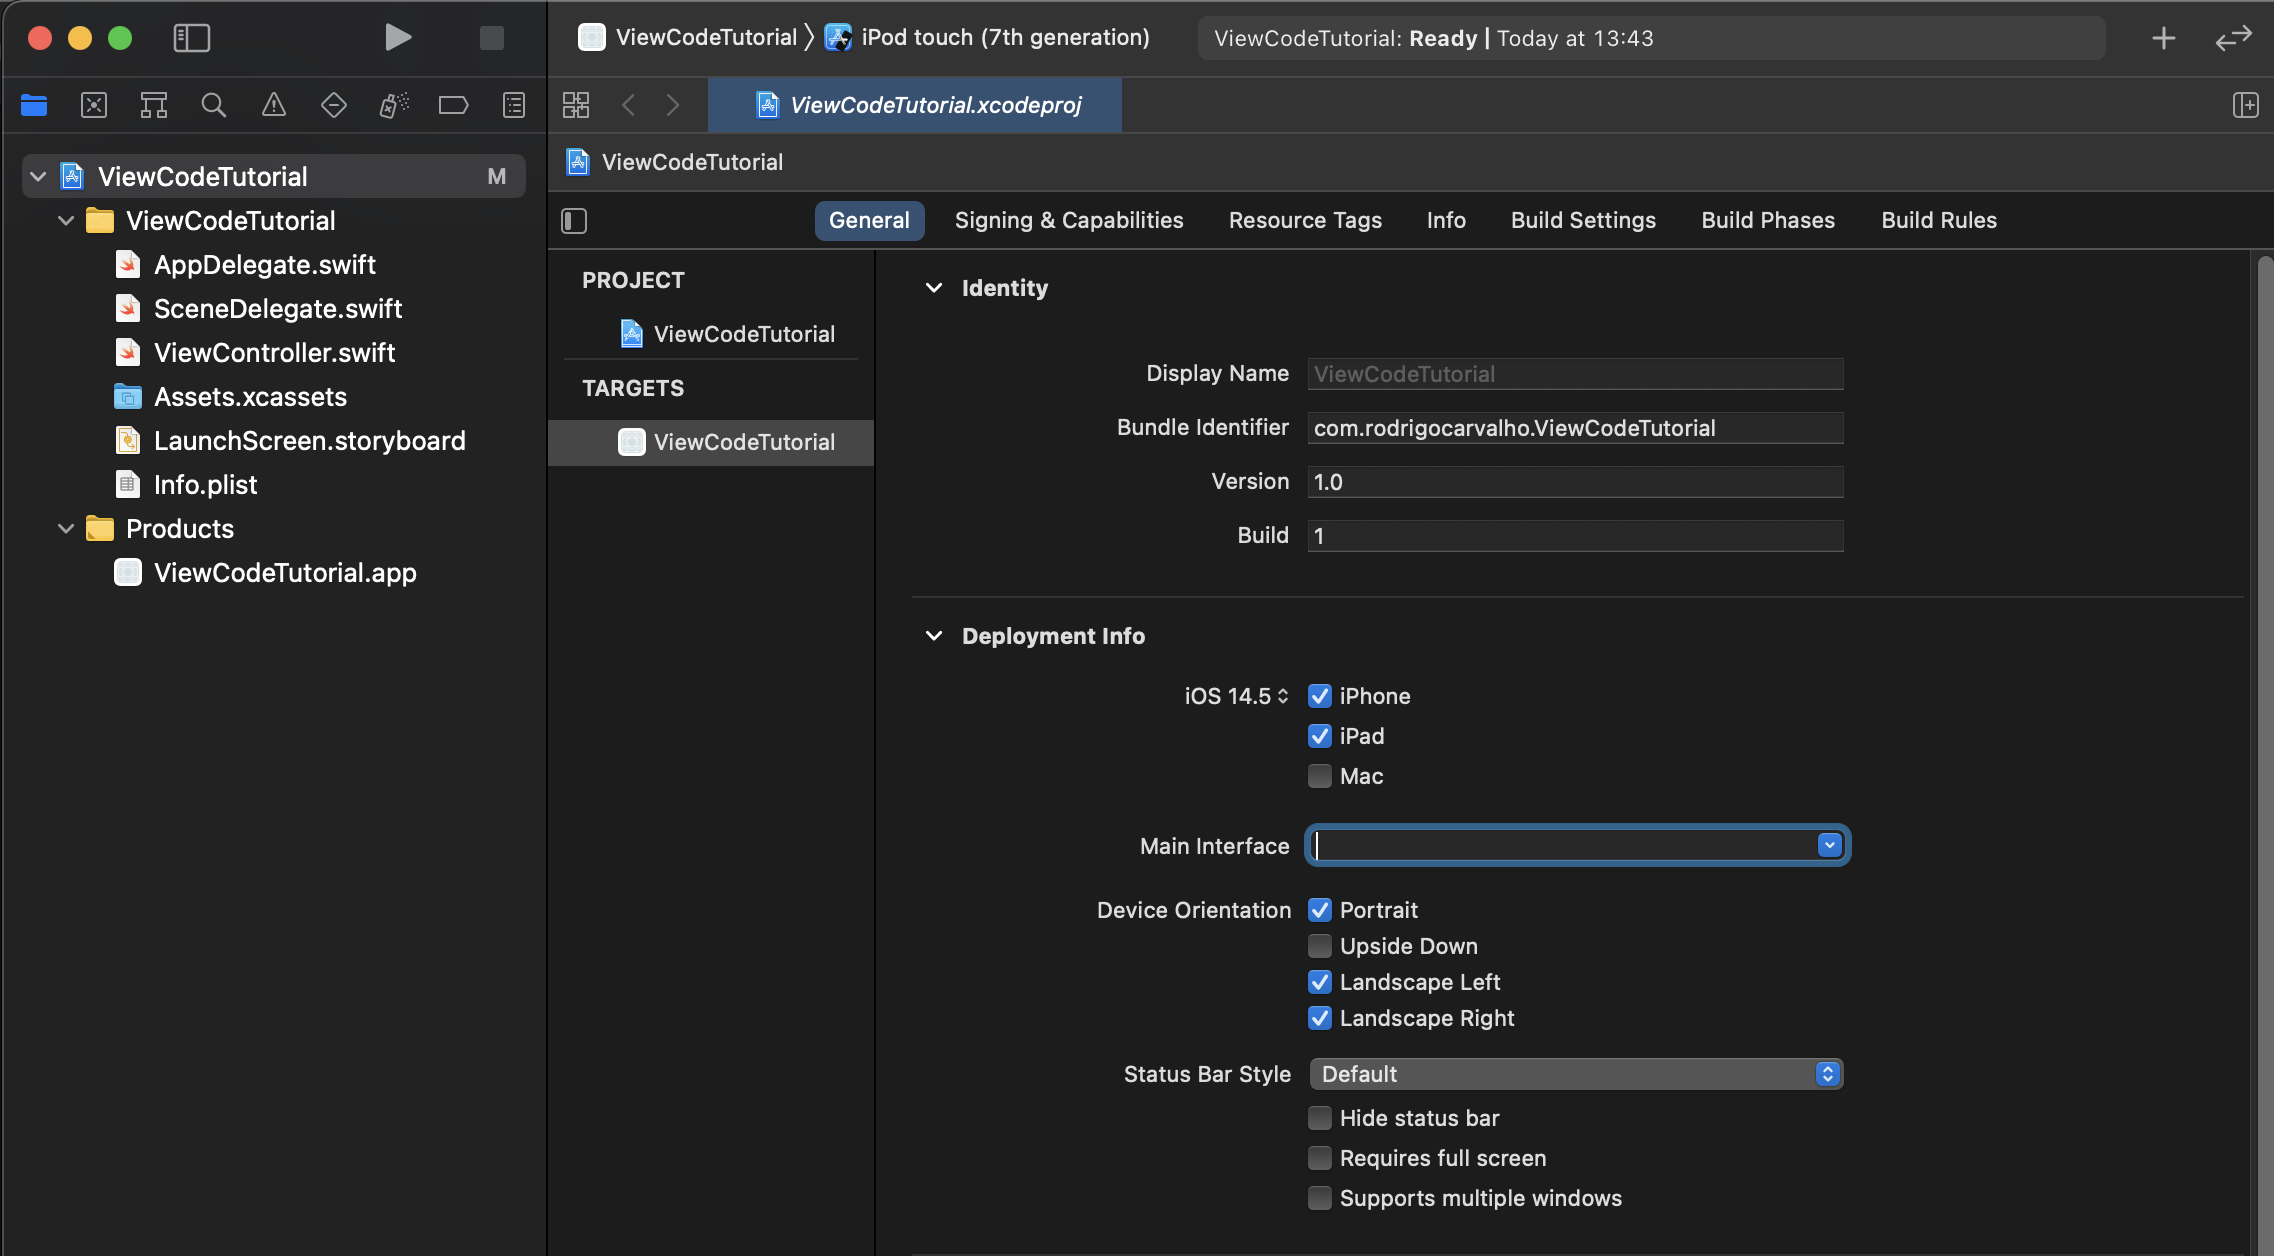Viewport: 2274px width, 1256px height.
Task: Uncheck Portrait orientation
Action: click(1320, 910)
